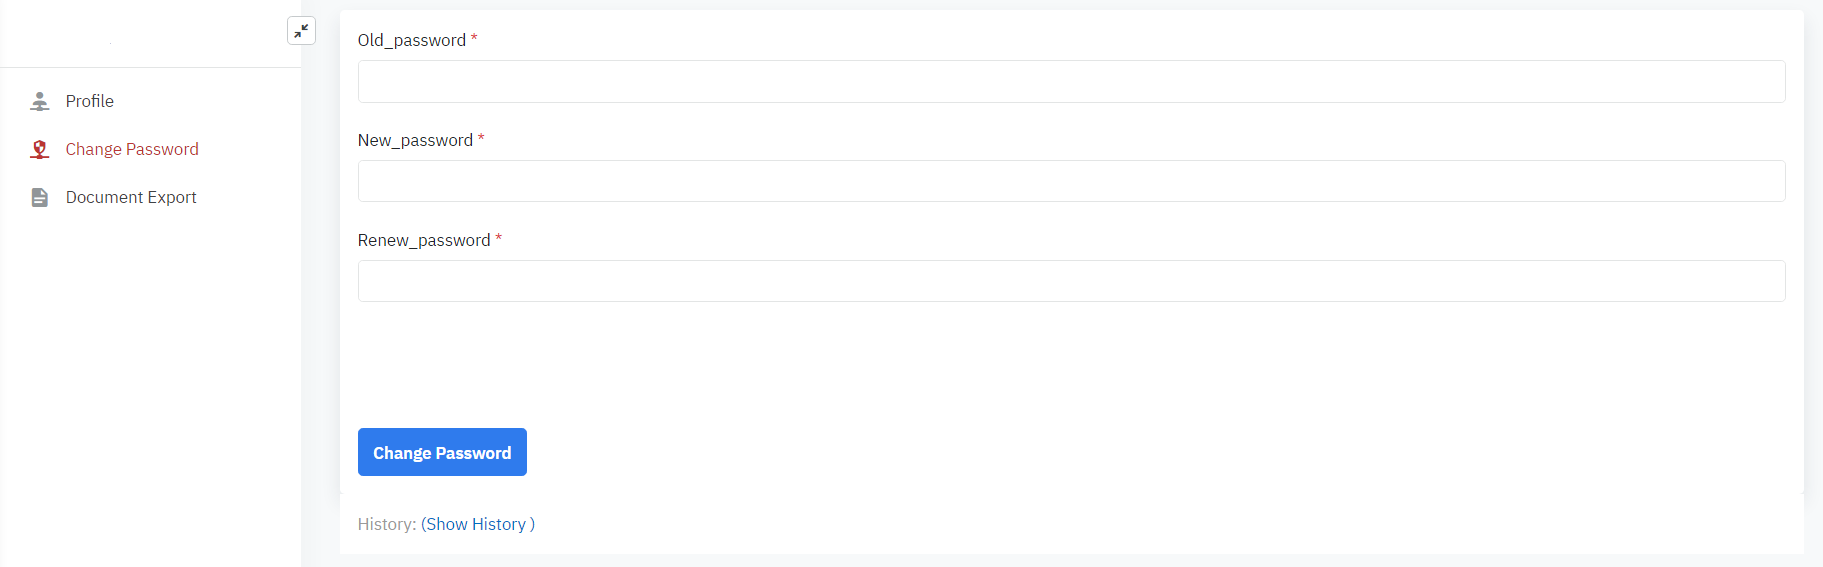
Task: Collapse the sidebar with the shrink arrows icon
Action: coord(301,31)
